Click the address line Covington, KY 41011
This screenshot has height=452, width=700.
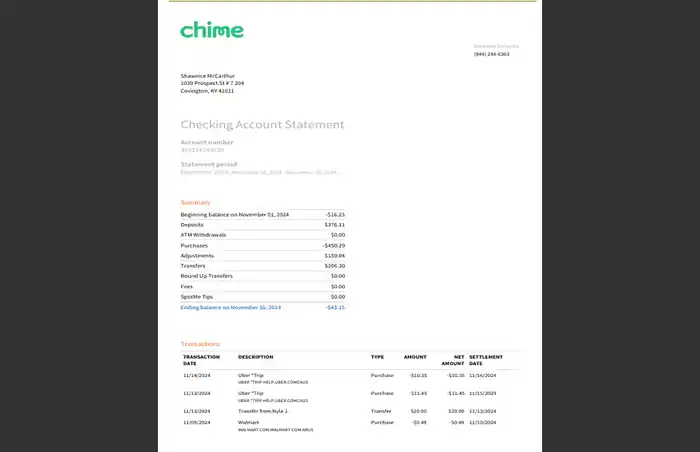[207, 91]
